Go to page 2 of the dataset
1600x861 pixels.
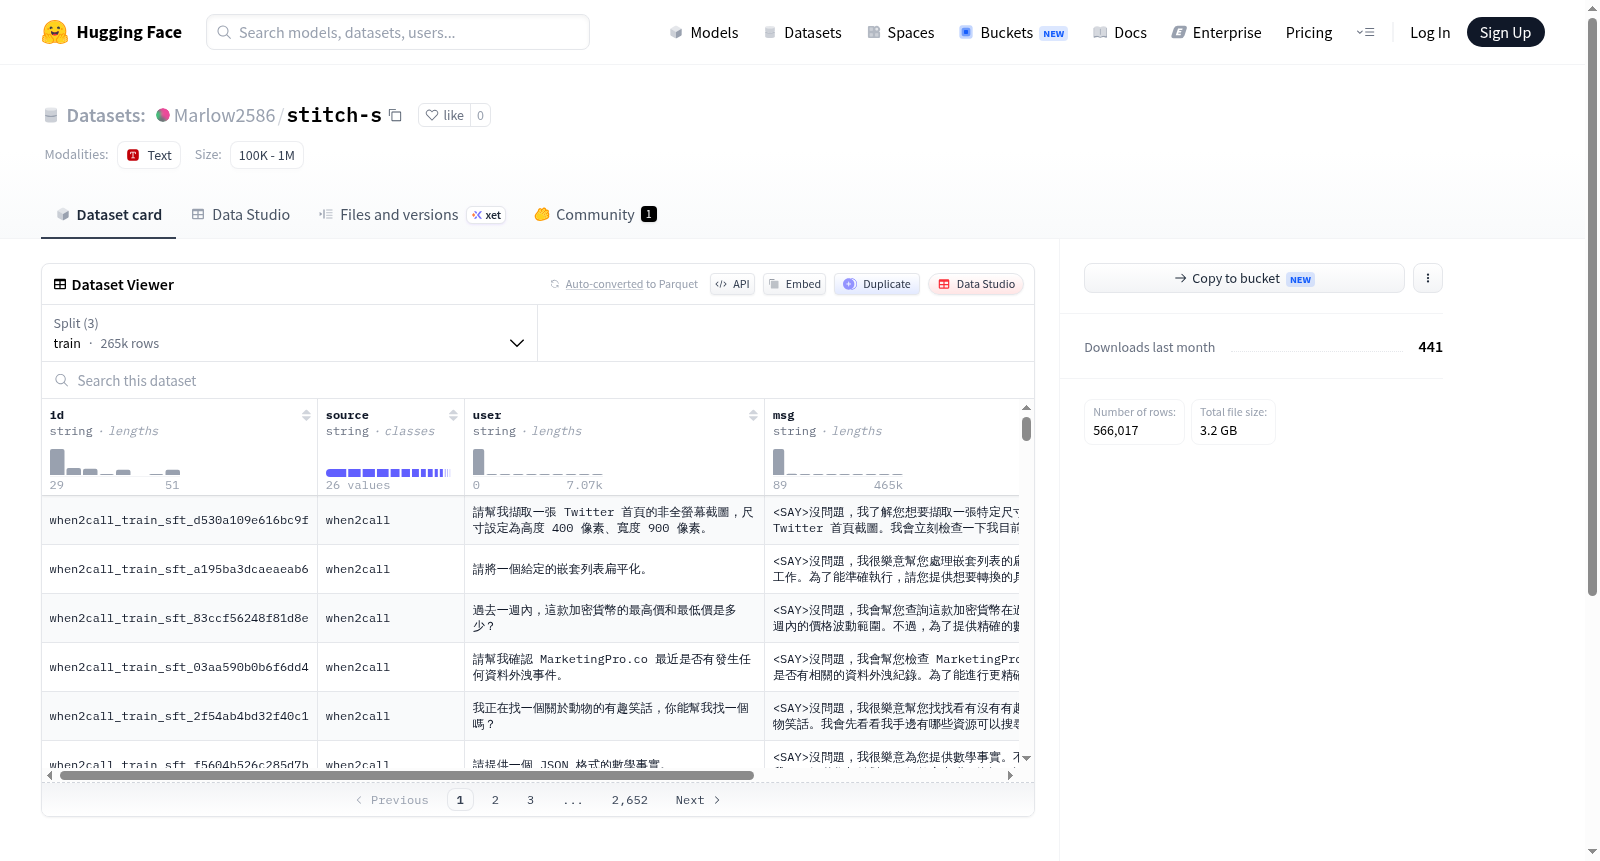tap(495, 800)
